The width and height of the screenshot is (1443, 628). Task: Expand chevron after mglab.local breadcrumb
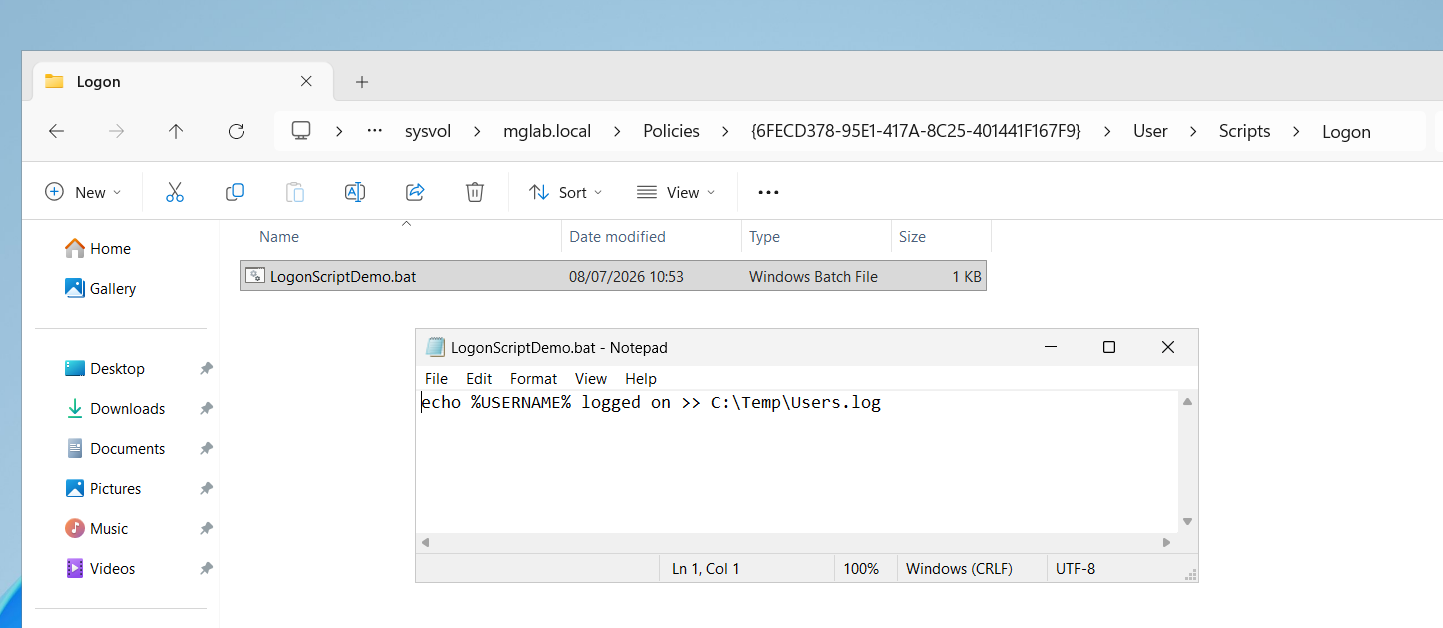617,131
